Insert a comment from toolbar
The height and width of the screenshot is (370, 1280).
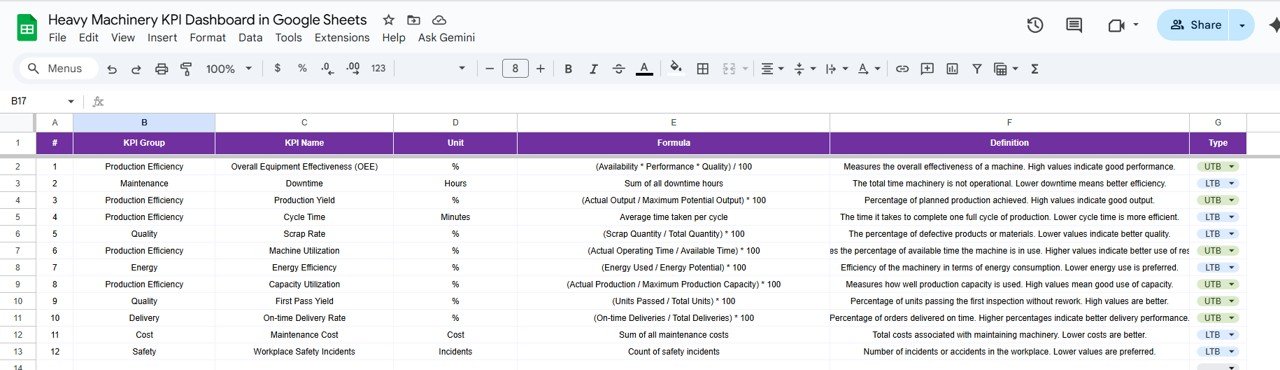927,69
